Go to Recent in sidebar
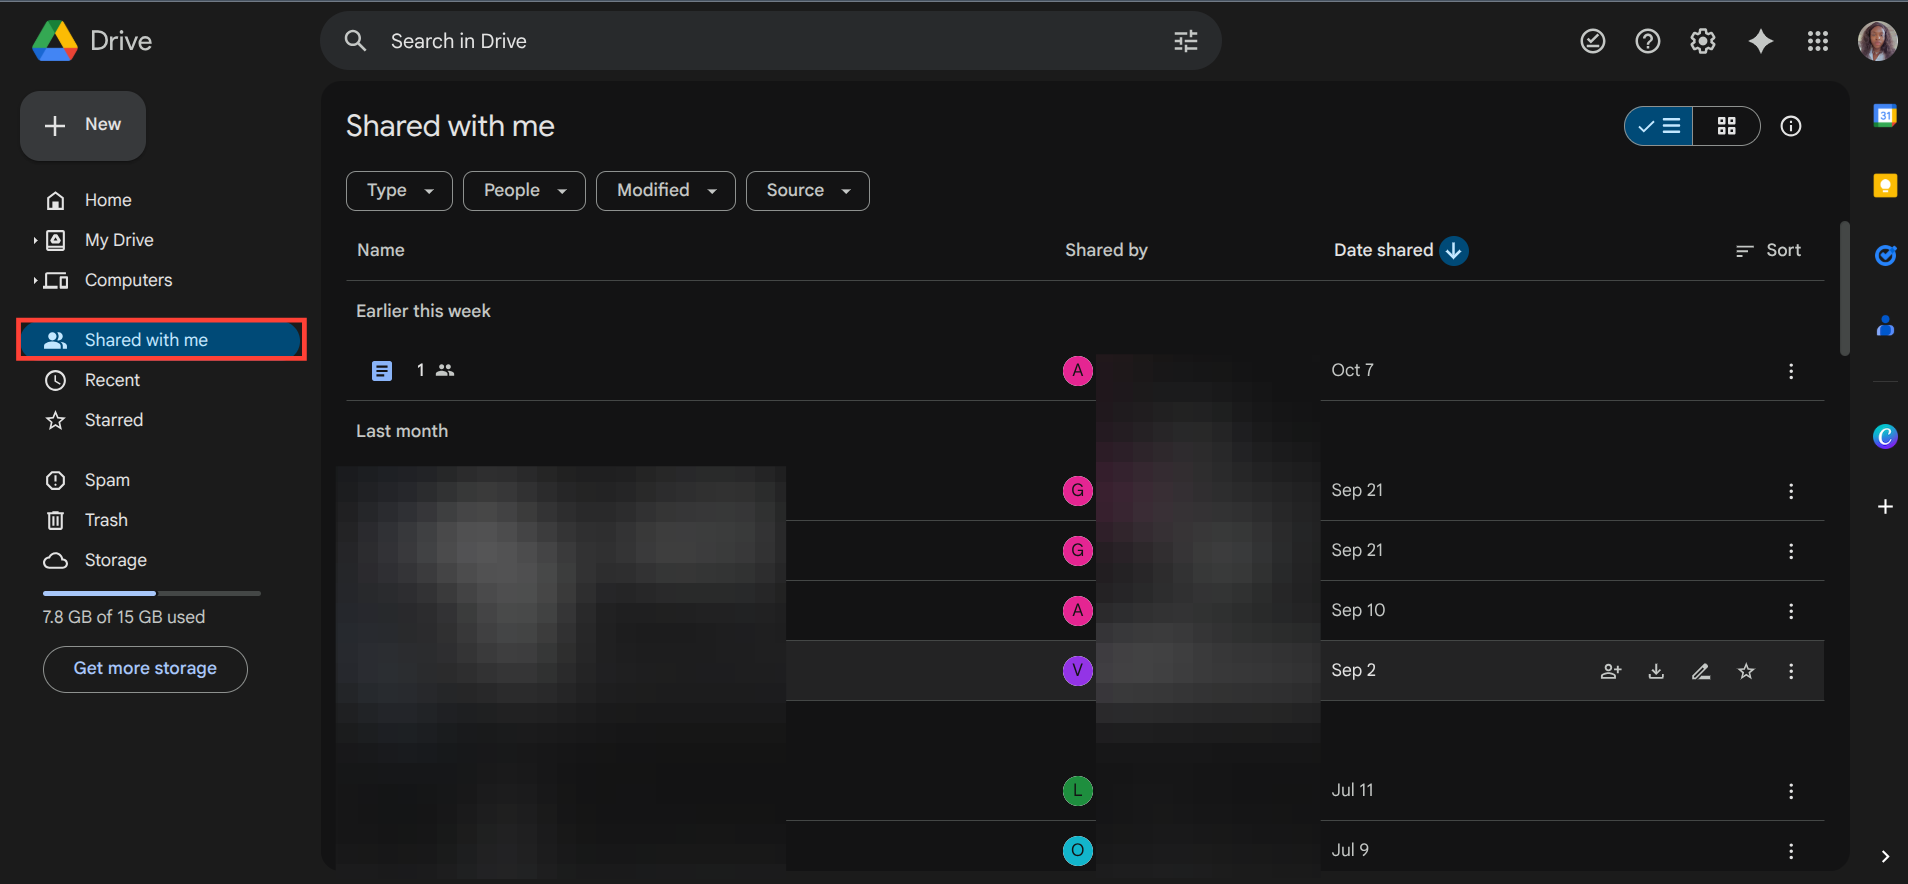The height and width of the screenshot is (884, 1908). 112,380
